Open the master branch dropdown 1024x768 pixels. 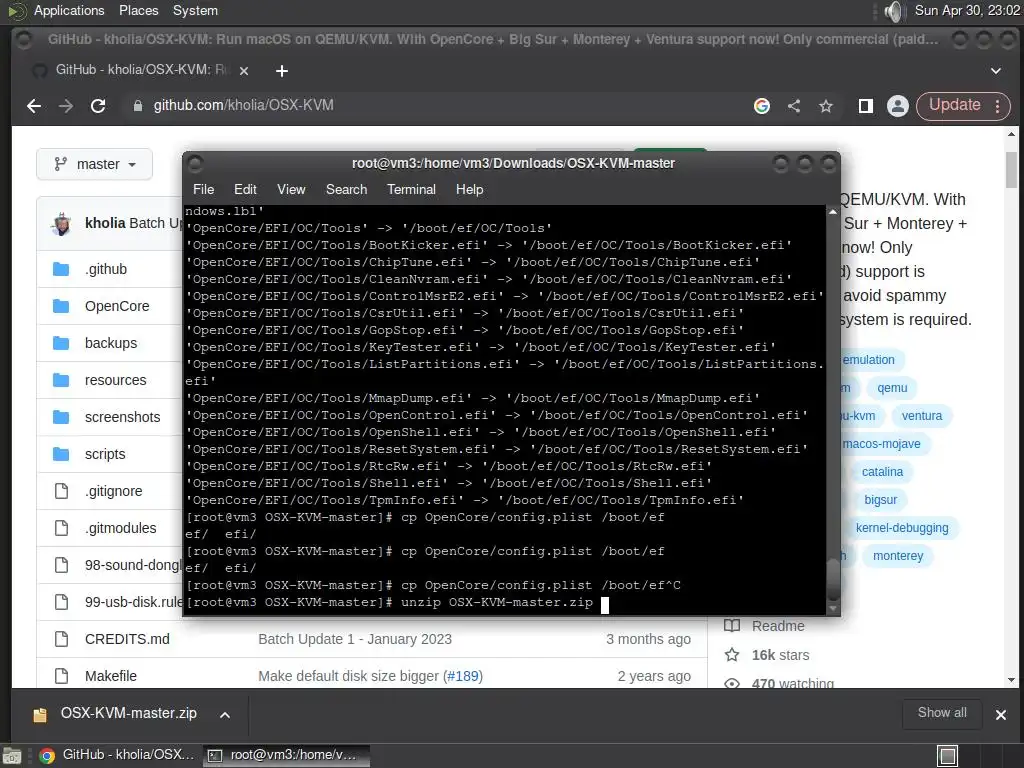tap(95, 164)
